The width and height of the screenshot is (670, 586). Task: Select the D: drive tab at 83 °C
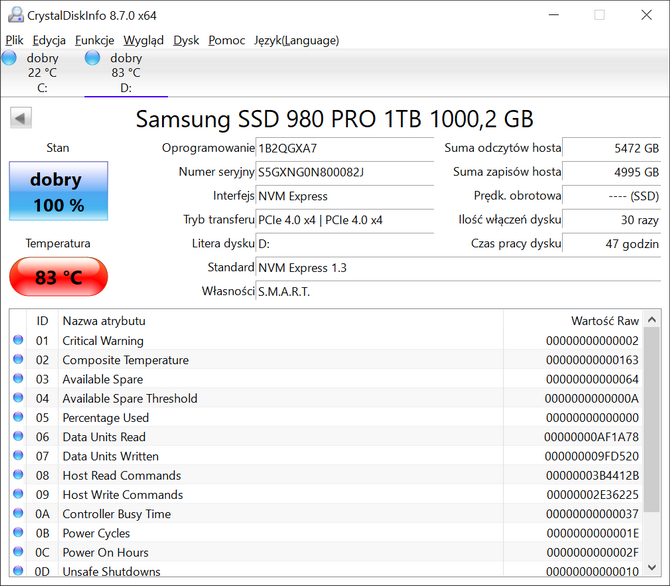tap(126, 73)
